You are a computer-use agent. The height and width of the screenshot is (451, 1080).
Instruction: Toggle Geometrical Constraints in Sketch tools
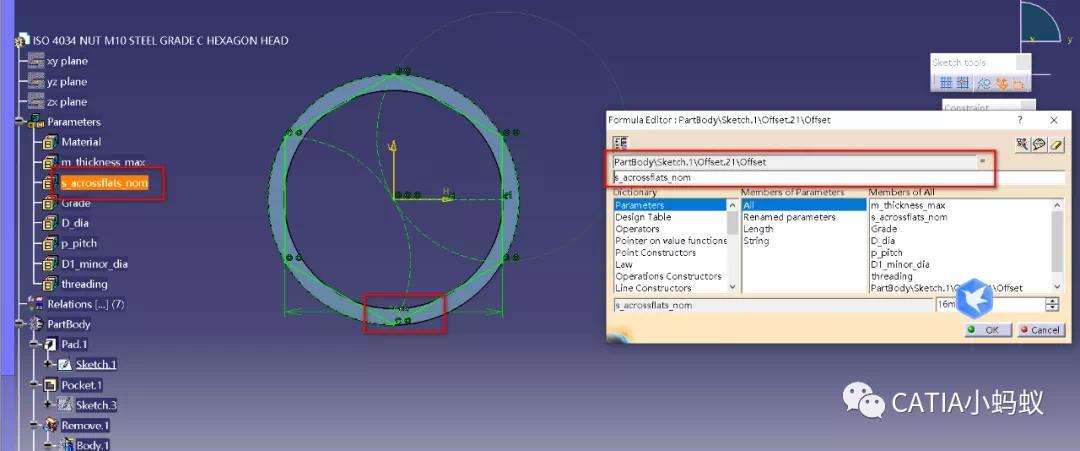1001,83
